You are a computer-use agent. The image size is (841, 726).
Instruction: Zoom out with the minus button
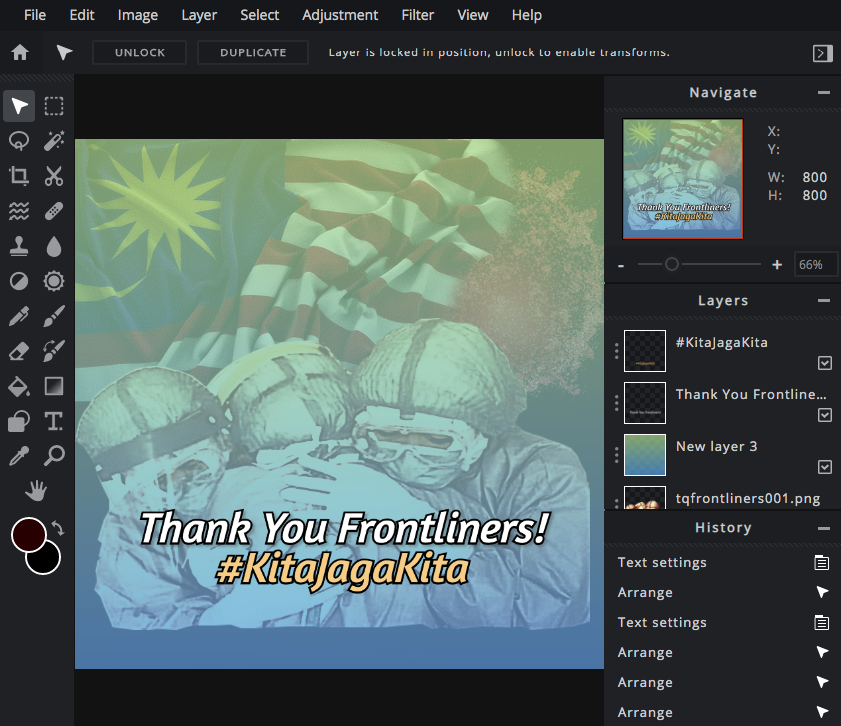point(621,265)
